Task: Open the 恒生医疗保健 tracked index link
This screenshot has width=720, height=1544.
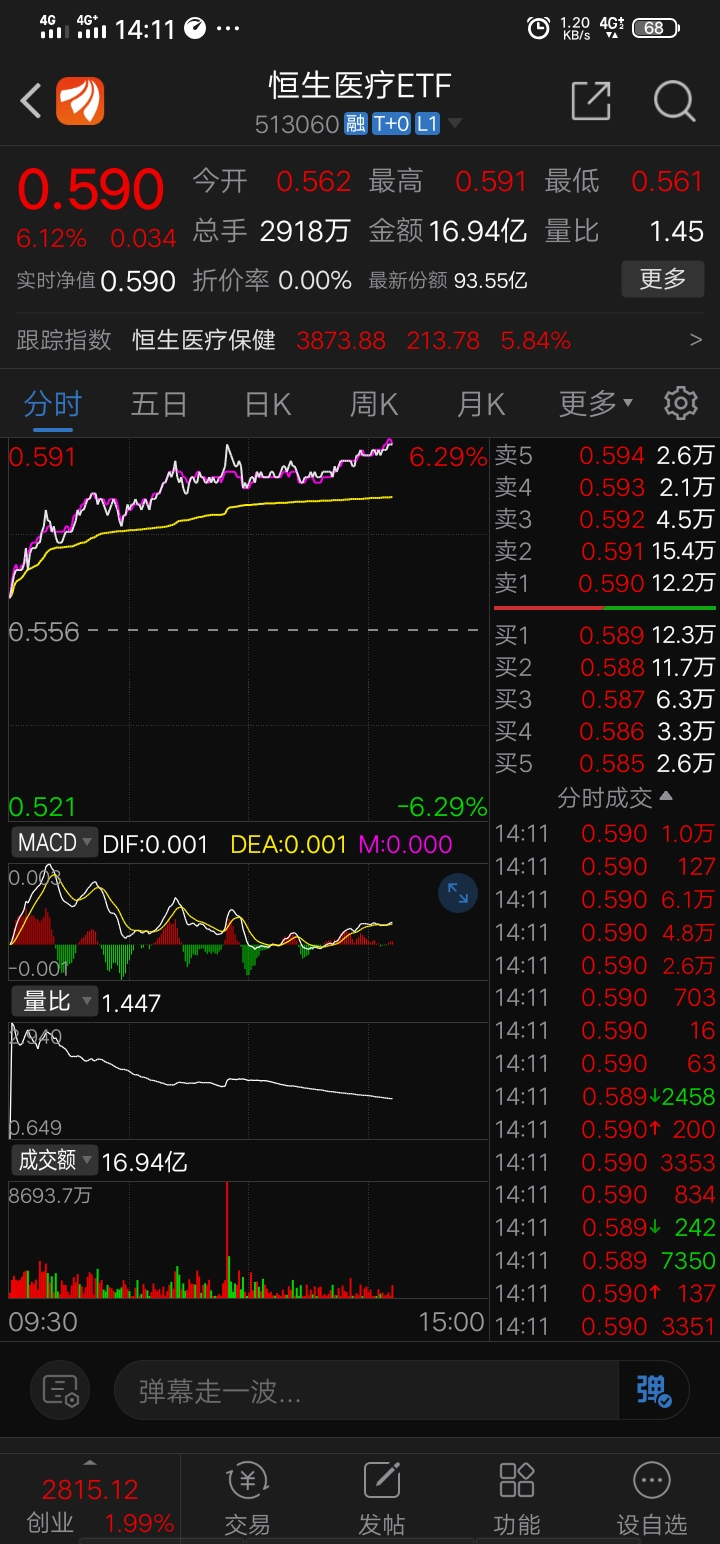Action: pyautogui.click(x=204, y=340)
